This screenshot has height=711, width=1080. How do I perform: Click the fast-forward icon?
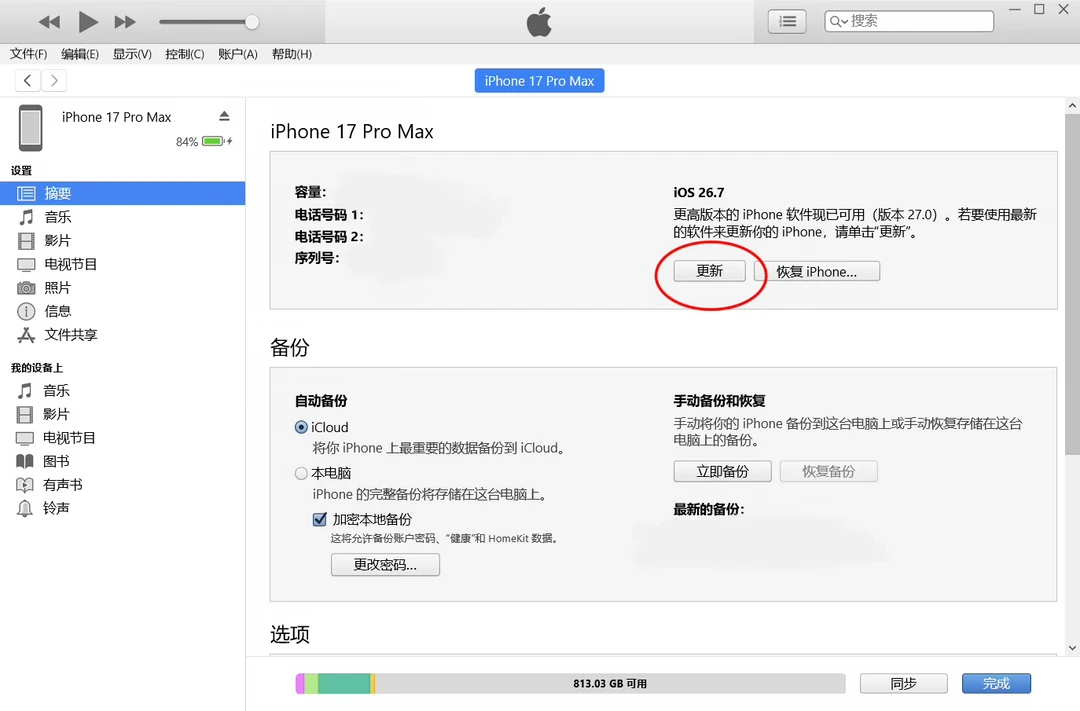pos(125,22)
